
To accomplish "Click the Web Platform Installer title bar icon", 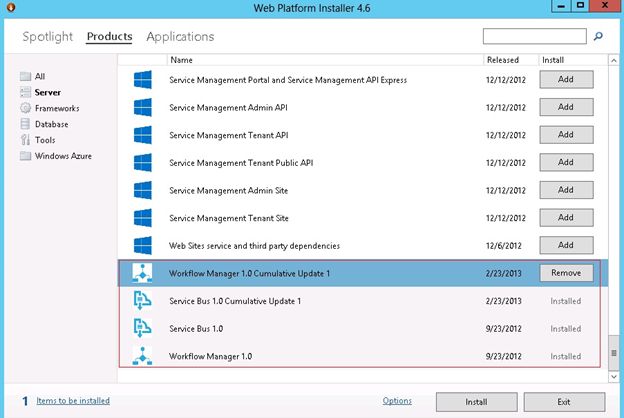I will (x=11, y=7).
